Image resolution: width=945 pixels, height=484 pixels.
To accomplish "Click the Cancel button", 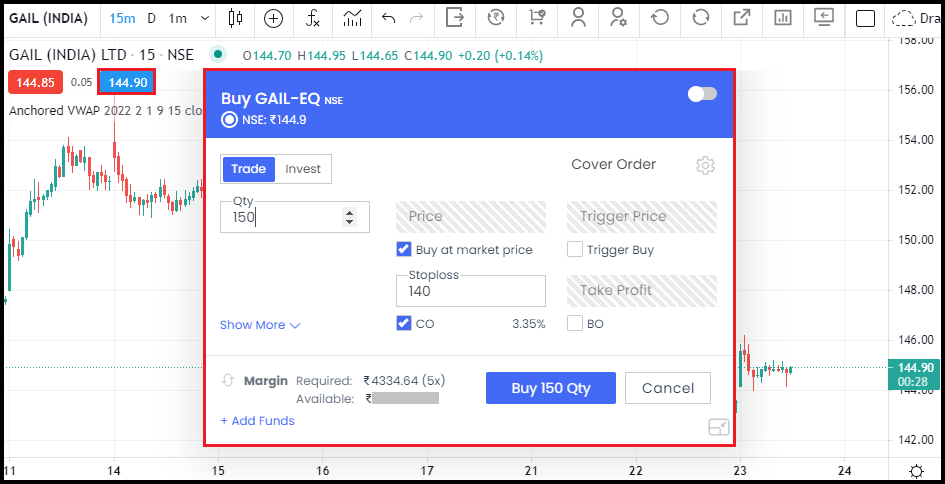I will pos(668,388).
